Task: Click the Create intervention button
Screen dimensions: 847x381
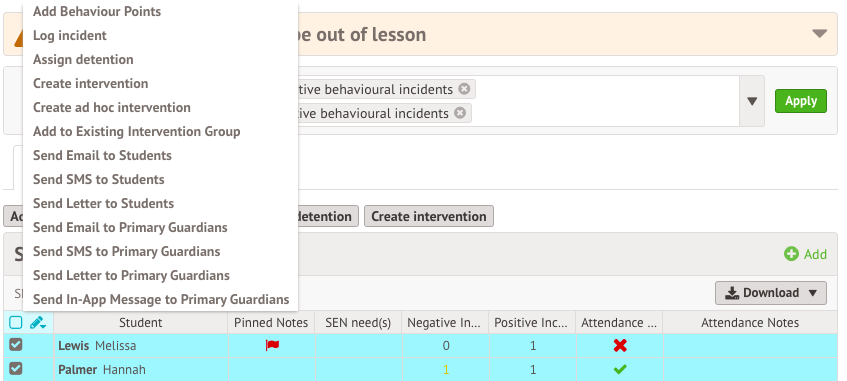Action: 429,216
